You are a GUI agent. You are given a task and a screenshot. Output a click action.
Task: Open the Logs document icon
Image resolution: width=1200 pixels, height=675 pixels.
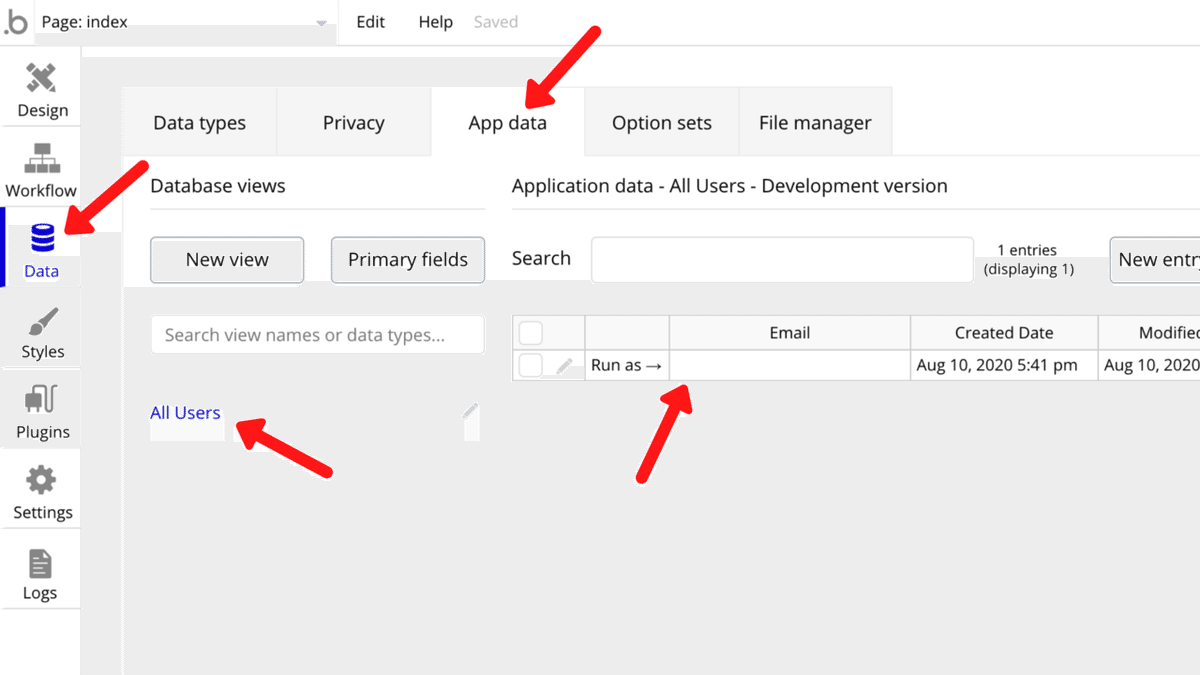40,564
